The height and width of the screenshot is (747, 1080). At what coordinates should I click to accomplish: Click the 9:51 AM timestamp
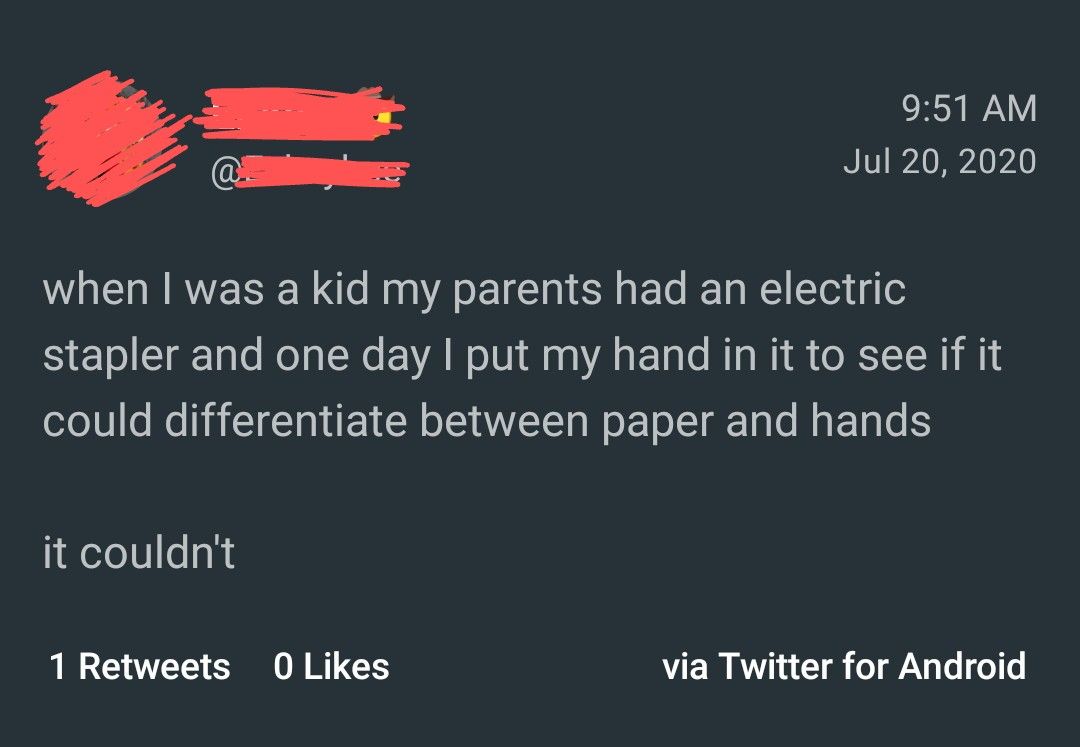[x=969, y=108]
